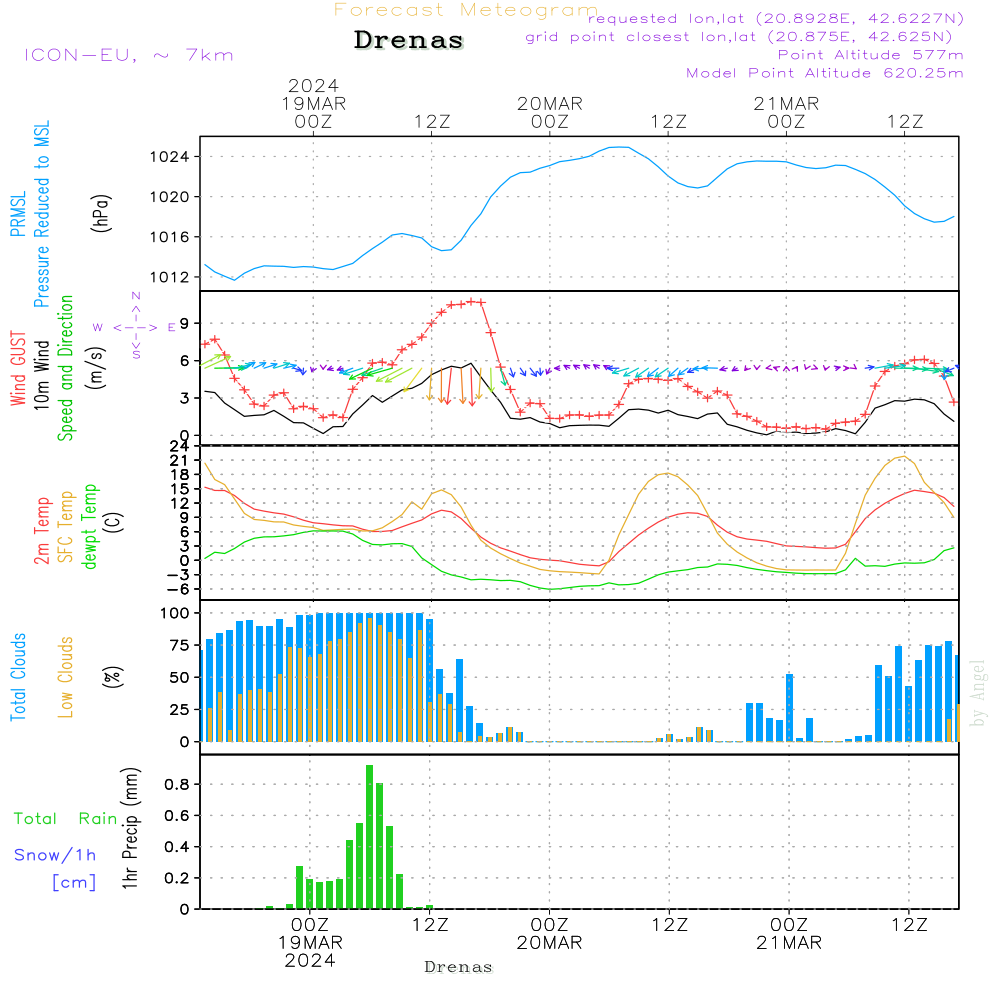
Task: Toggle the dewpt Temp legend label
Action: [x=91, y=528]
